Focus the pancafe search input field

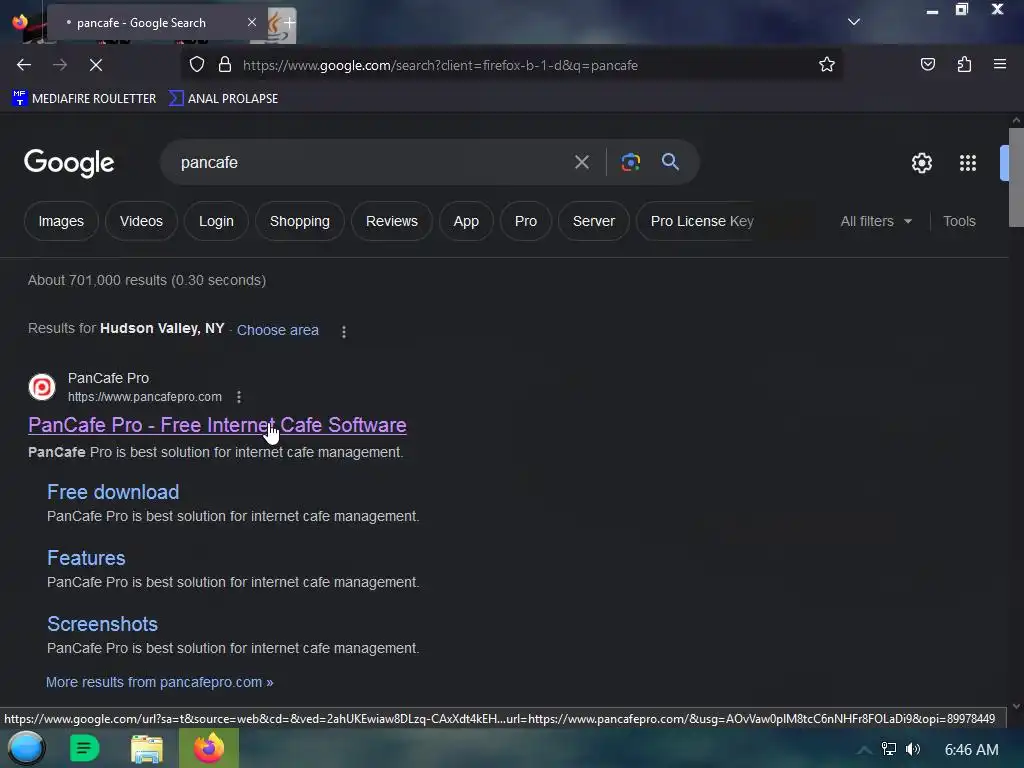[372, 162]
